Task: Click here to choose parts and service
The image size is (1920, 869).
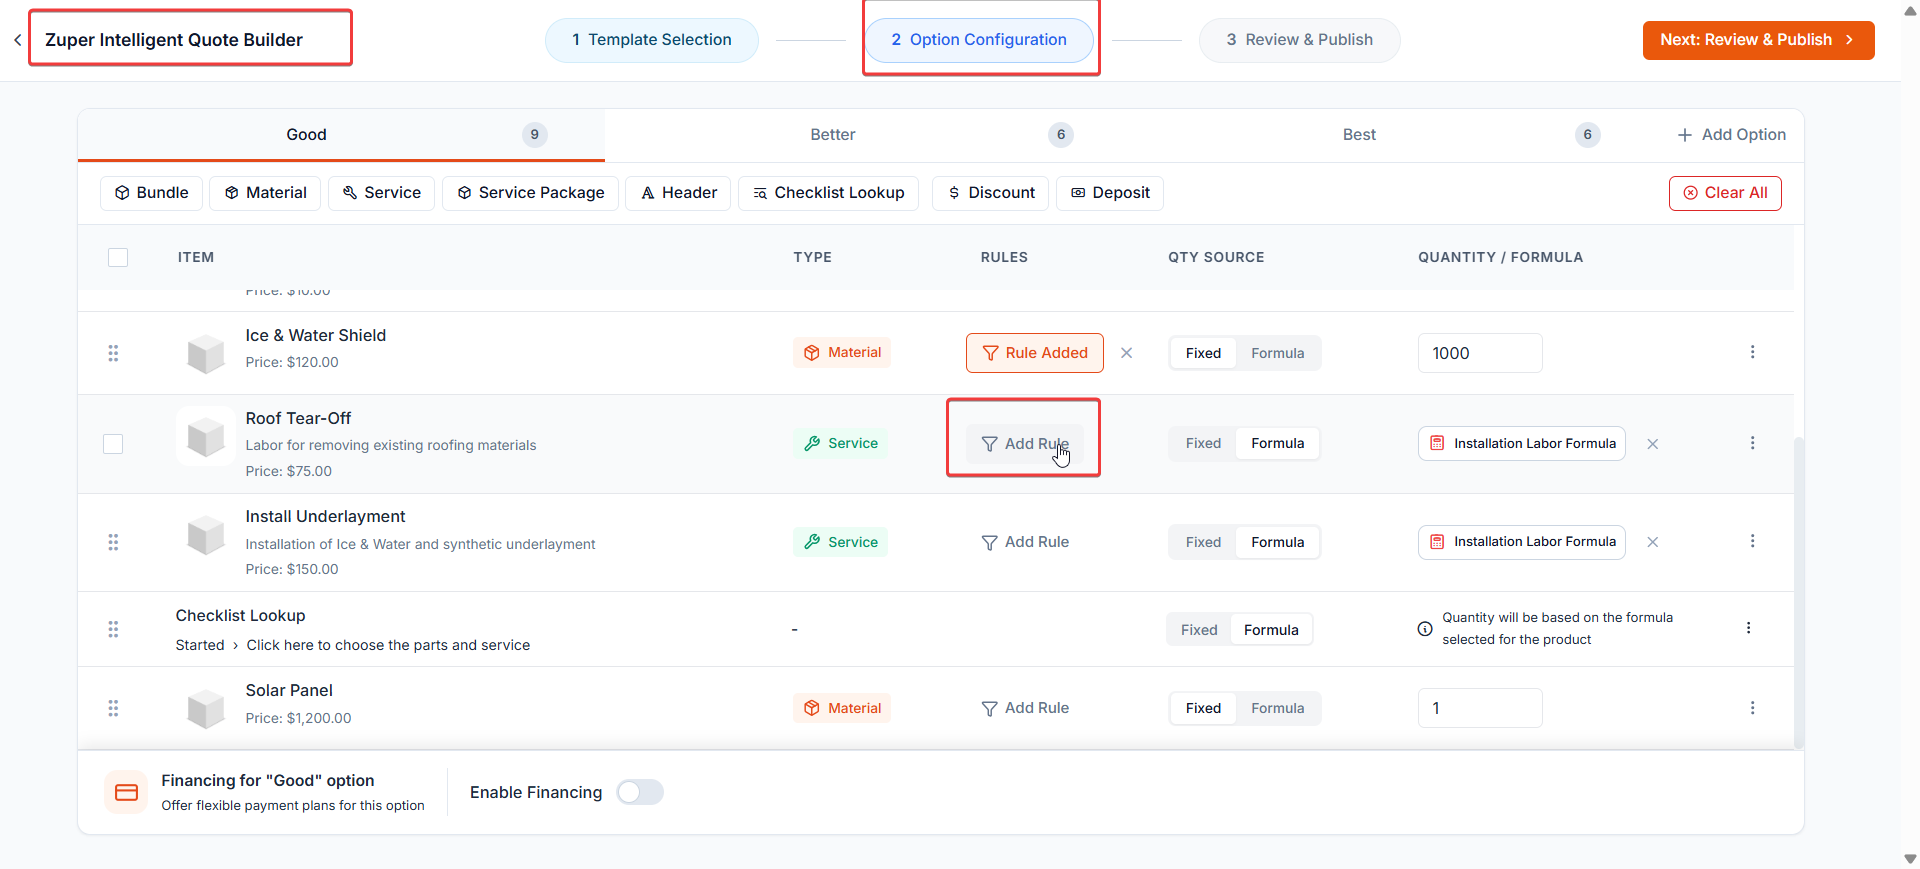Action: (388, 645)
